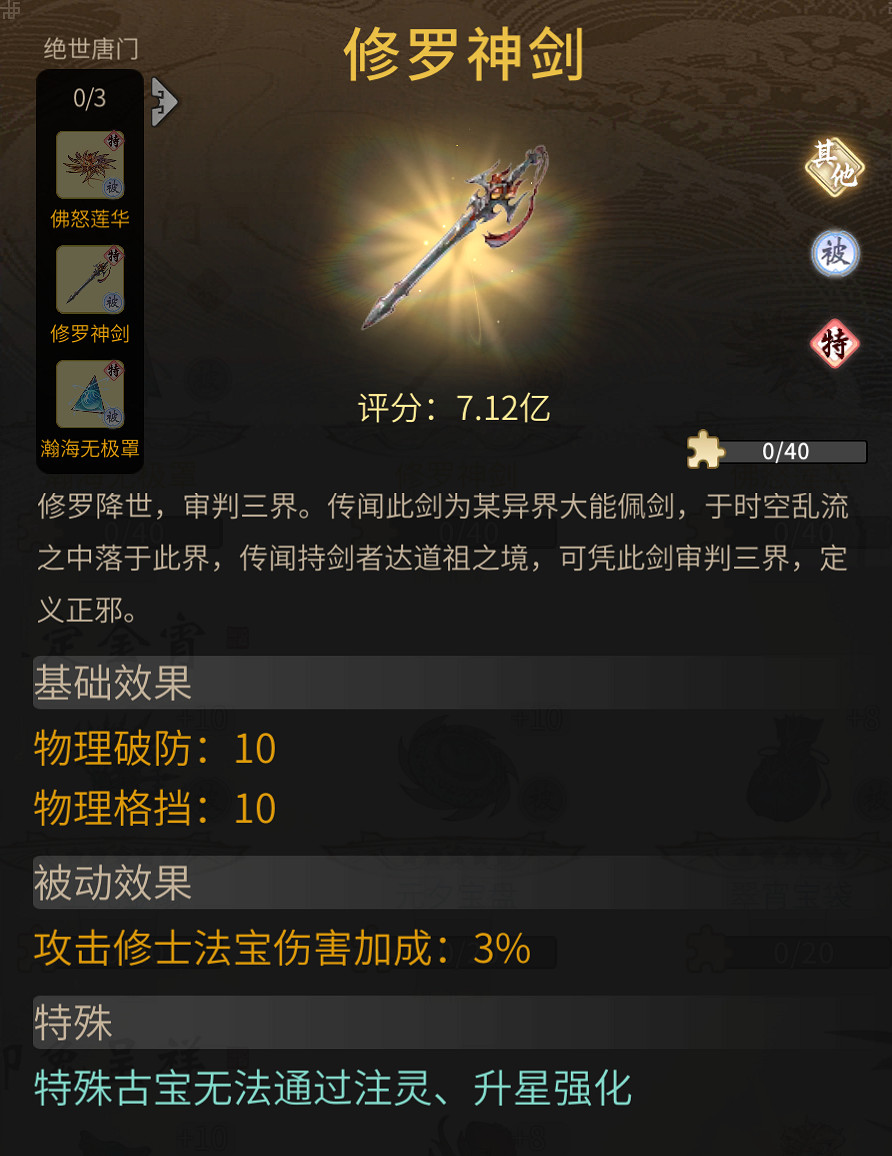Click the large 修罗神剑 sword image
Screen dimensions: 892x1156
(457, 236)
